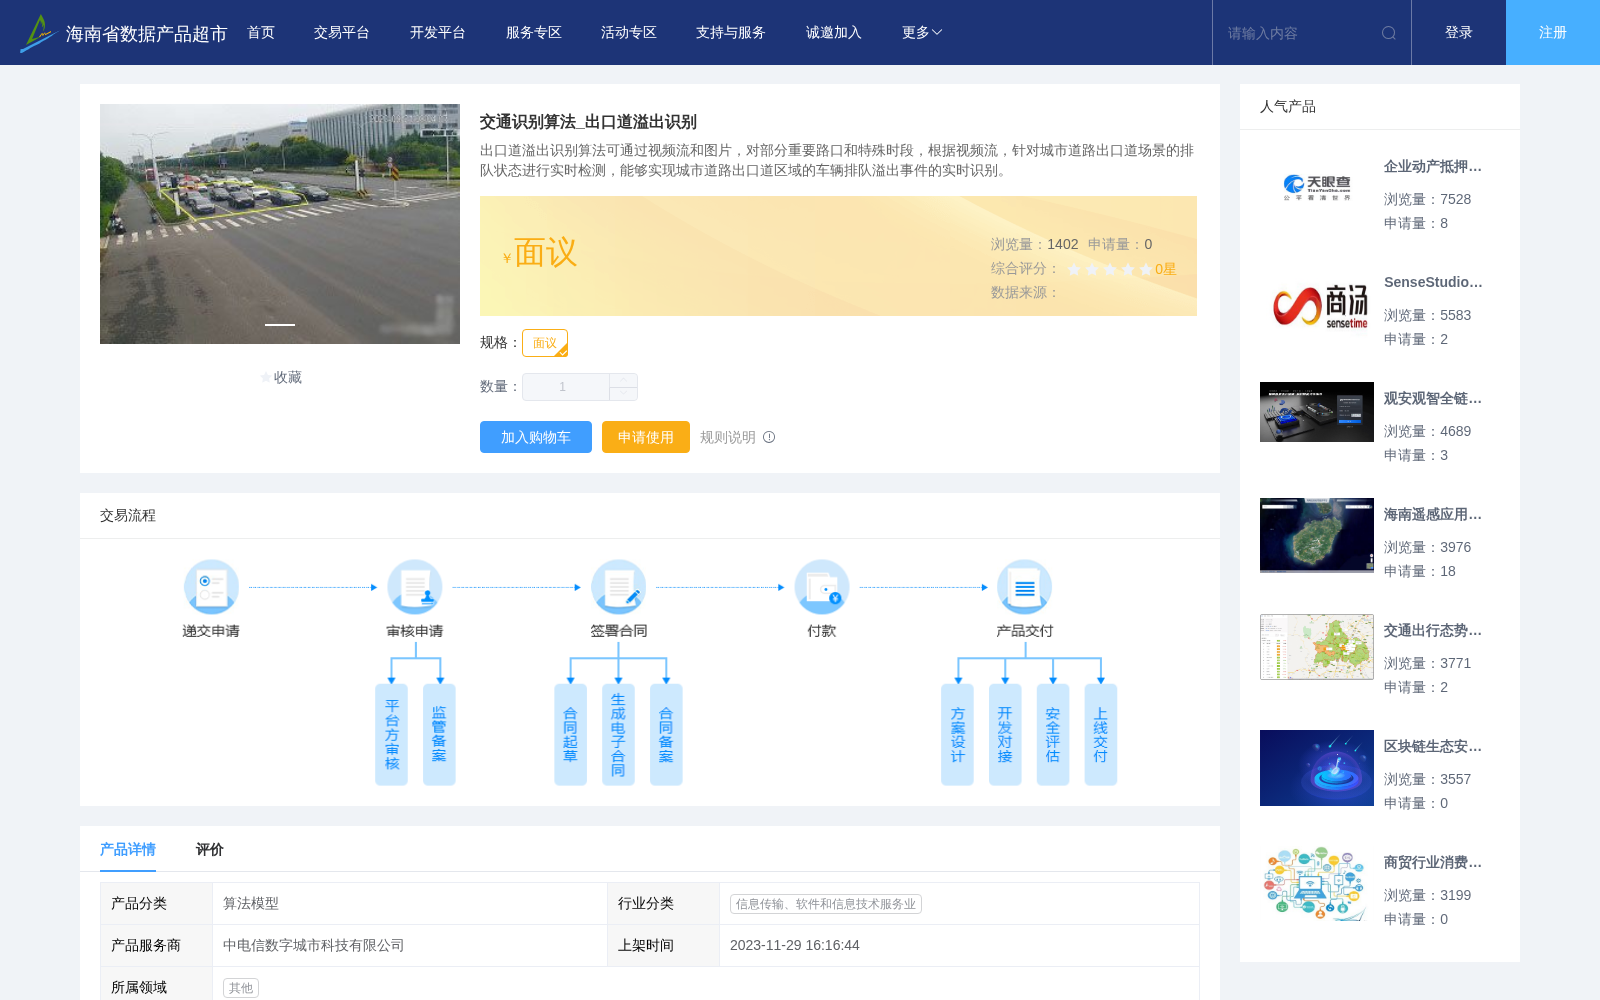This screenshot has width=1600, height=1000.
Task: Click the 注册 button
Action: tap(1553, 33)
